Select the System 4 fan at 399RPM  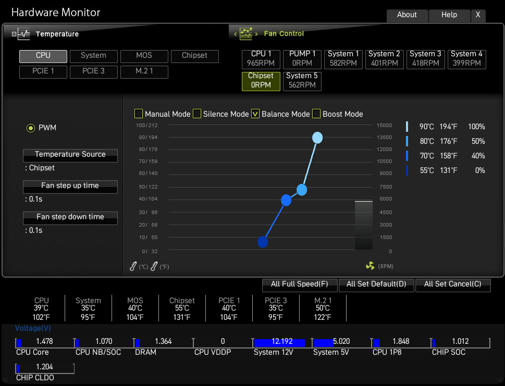467,59
